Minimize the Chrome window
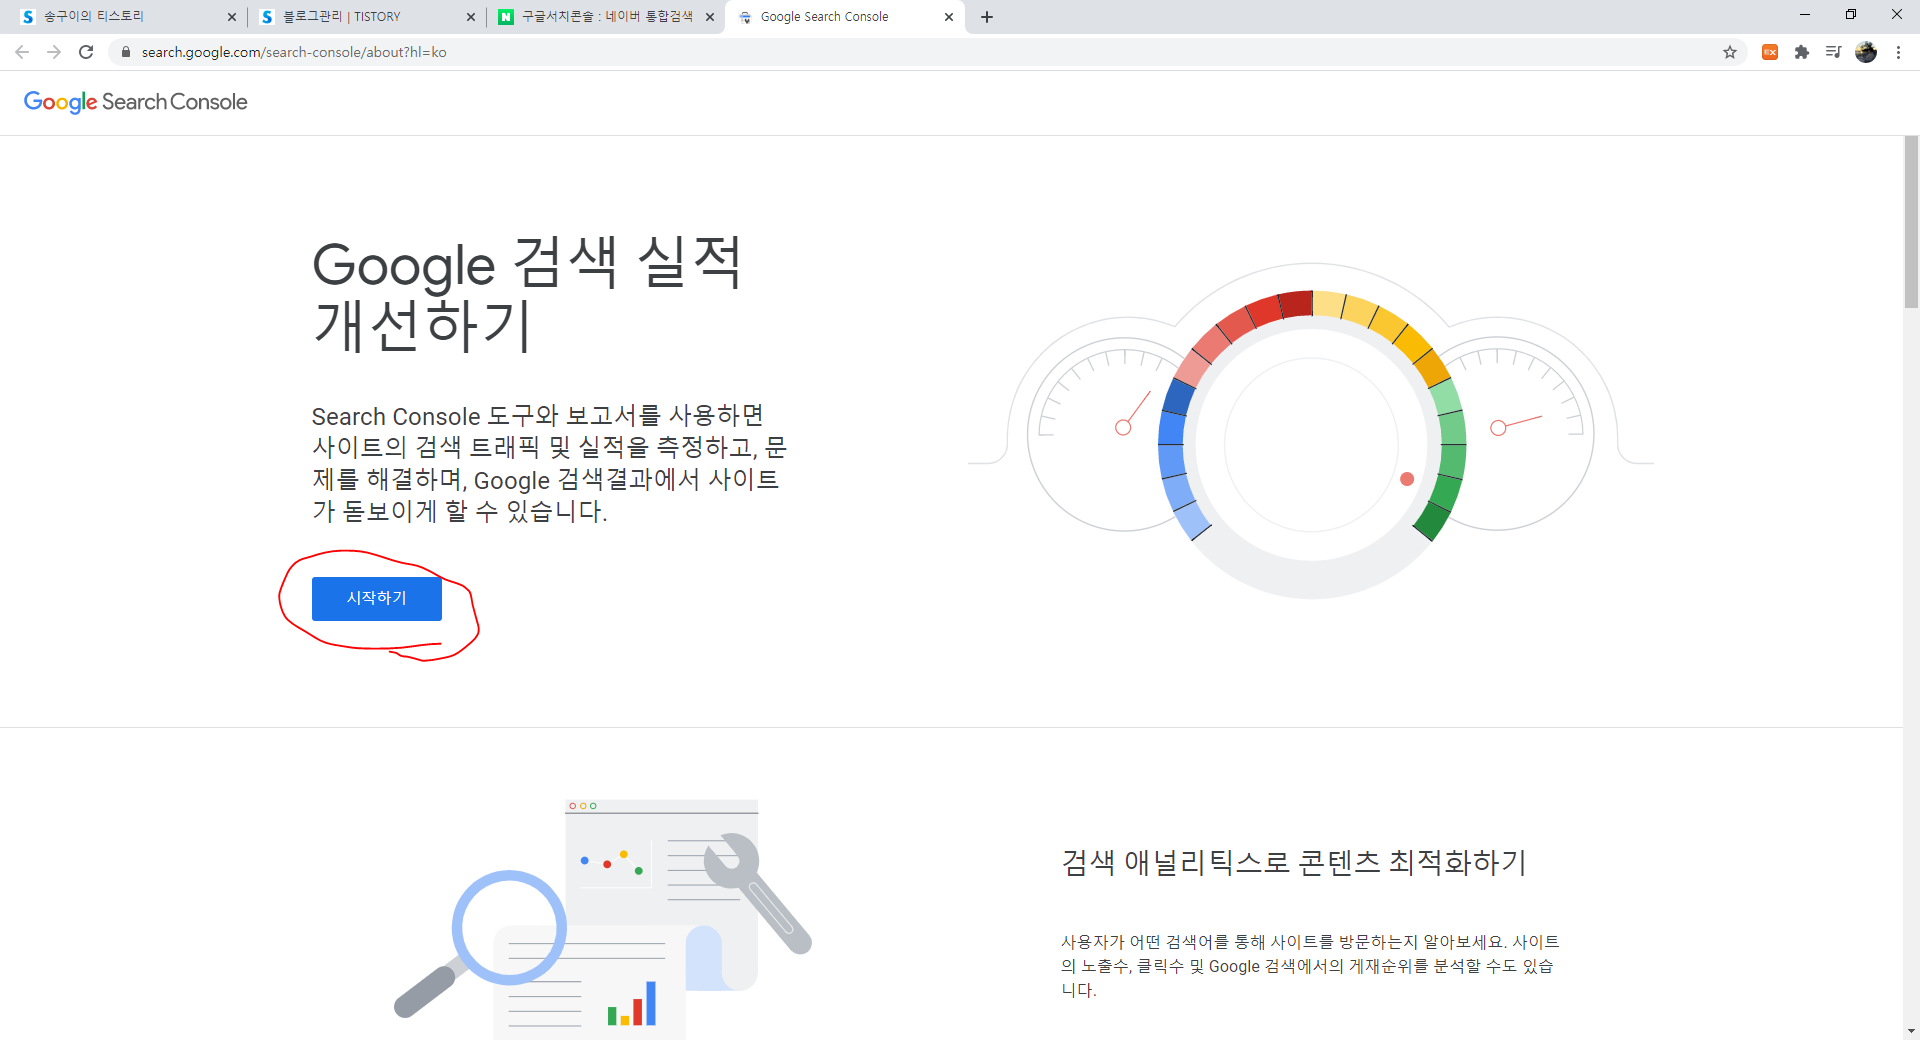 [1805, 15]
